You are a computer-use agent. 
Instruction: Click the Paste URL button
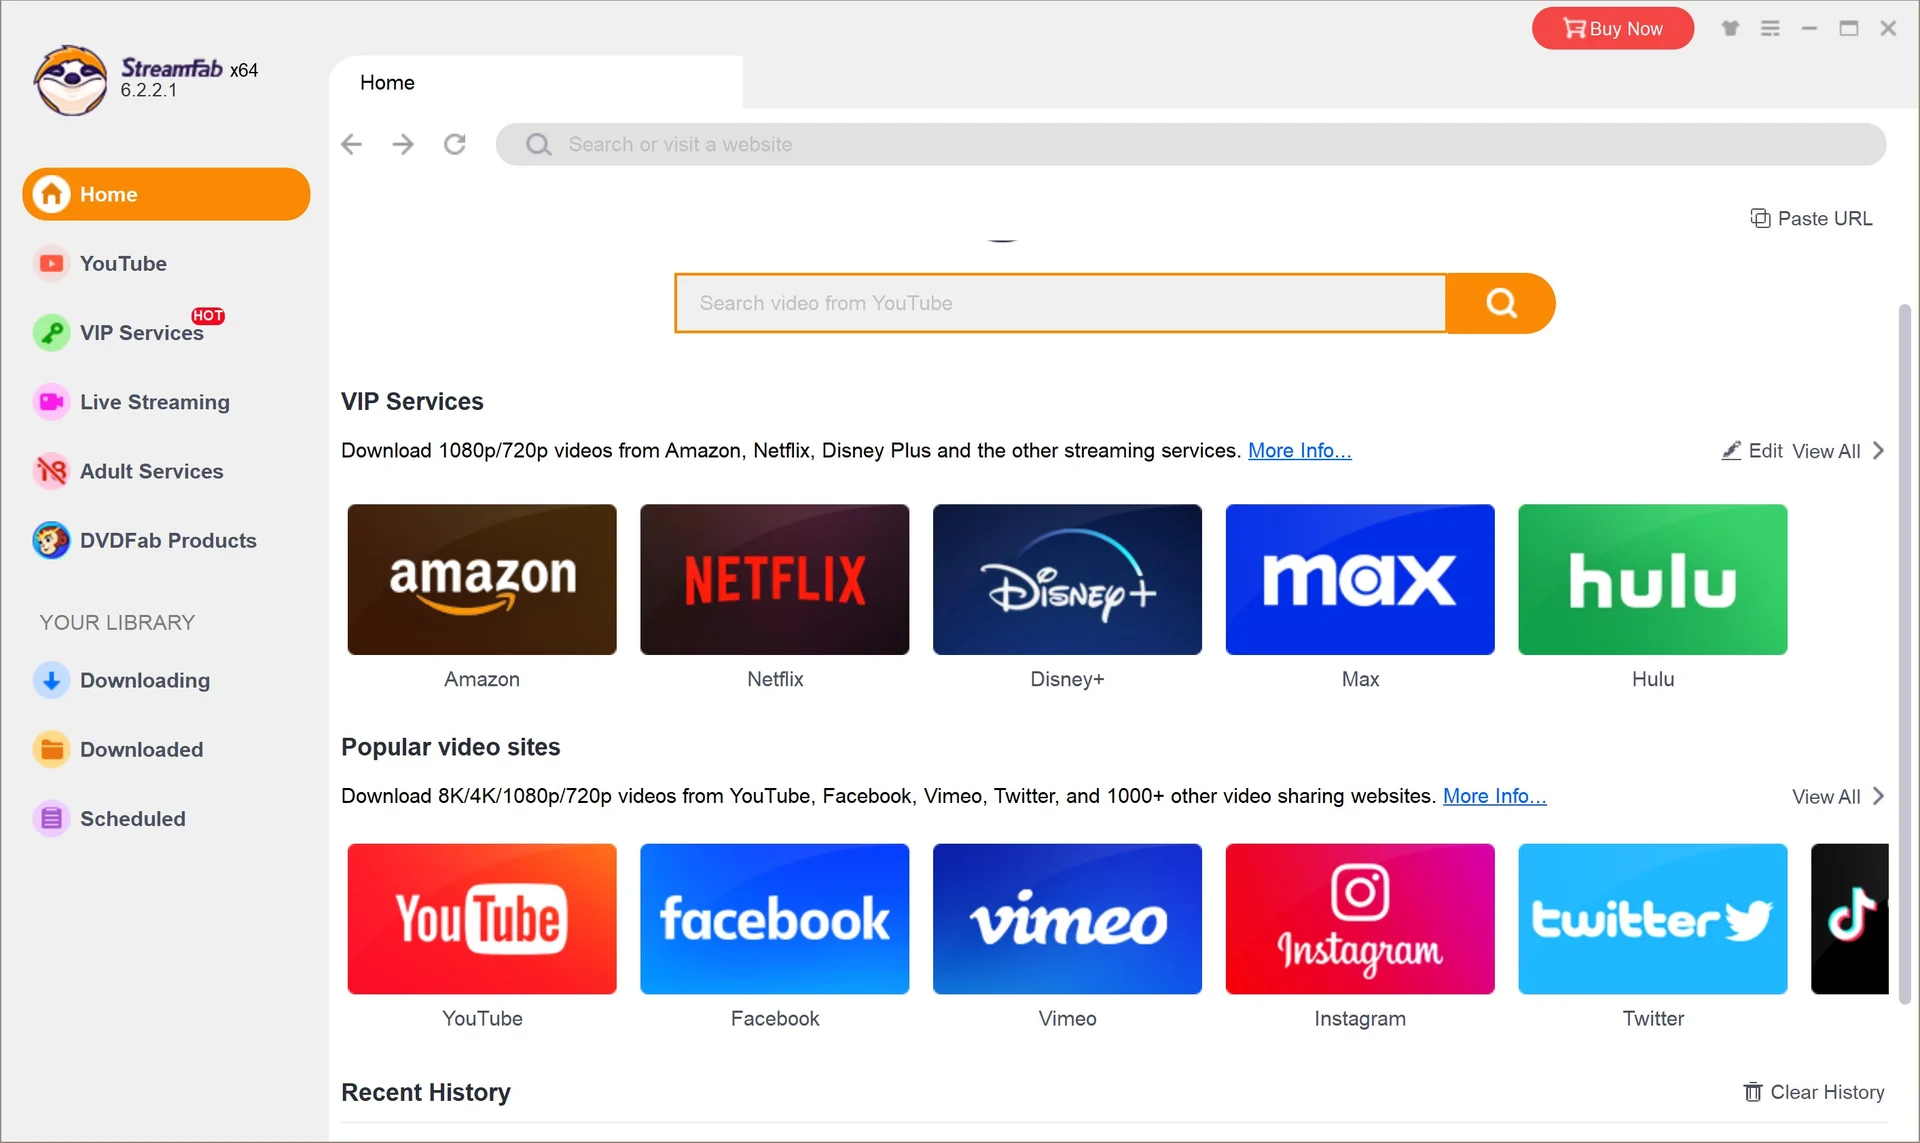click(1811, 218)
